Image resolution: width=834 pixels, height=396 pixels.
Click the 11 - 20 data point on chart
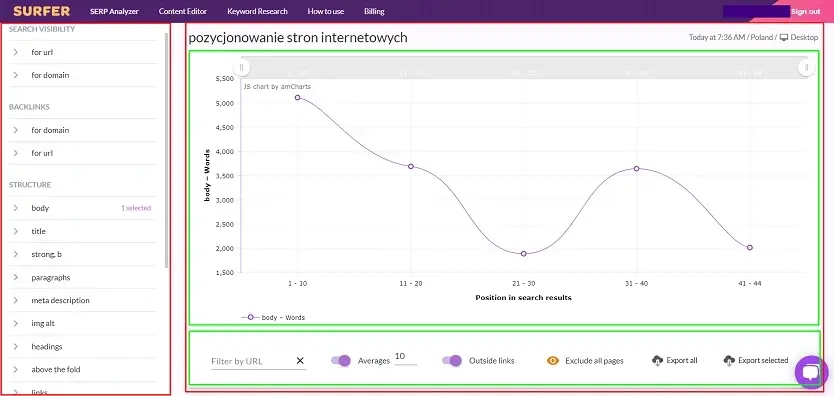pos(411,166)
